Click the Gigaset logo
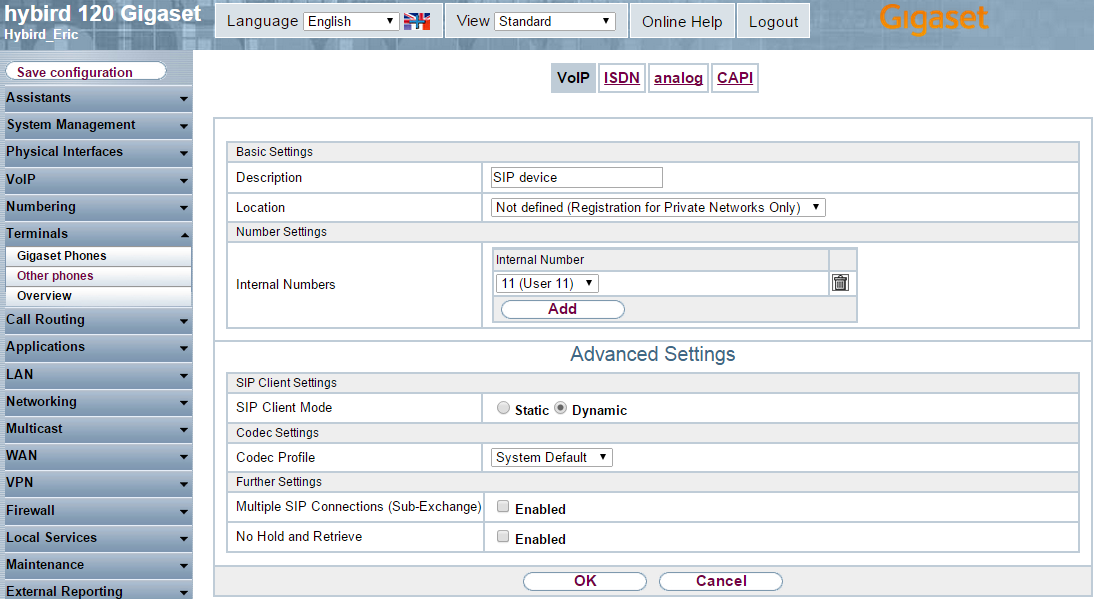Viewport: 1095px width, 599px height. 933,19
